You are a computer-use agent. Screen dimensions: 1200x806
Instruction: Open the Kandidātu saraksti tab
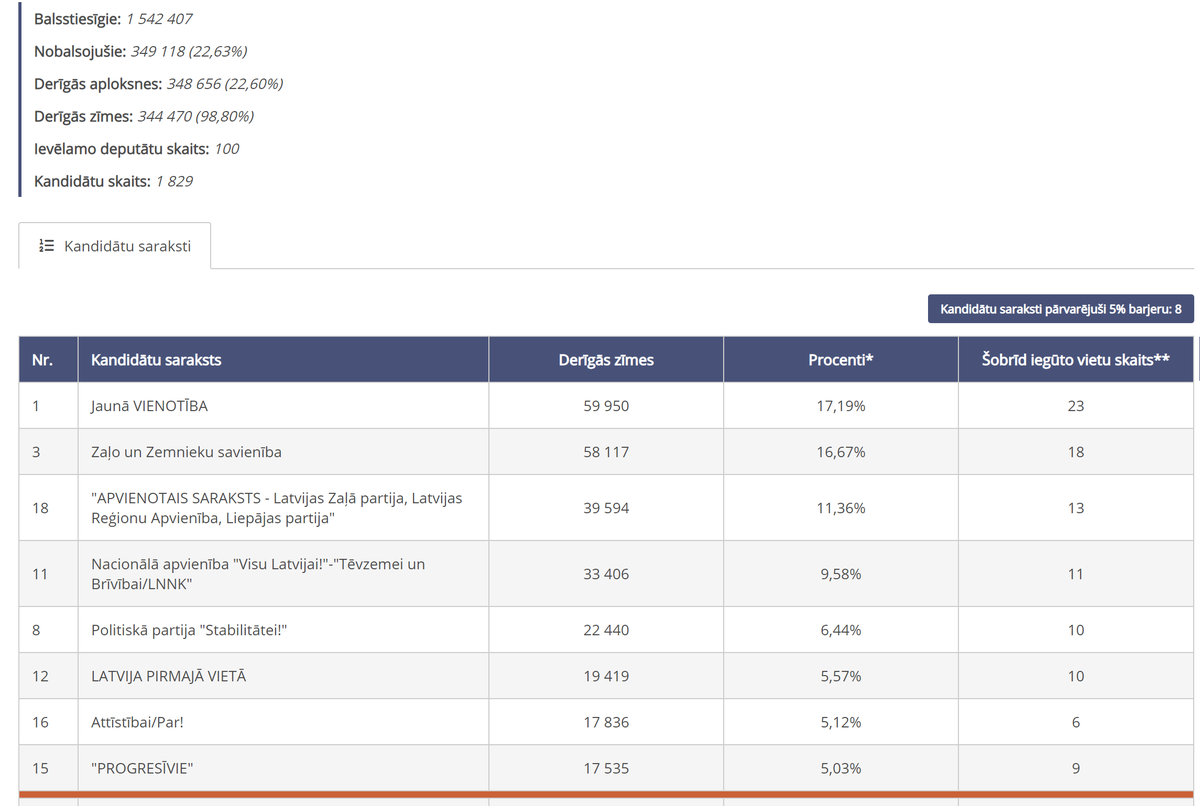pos(115,246)
